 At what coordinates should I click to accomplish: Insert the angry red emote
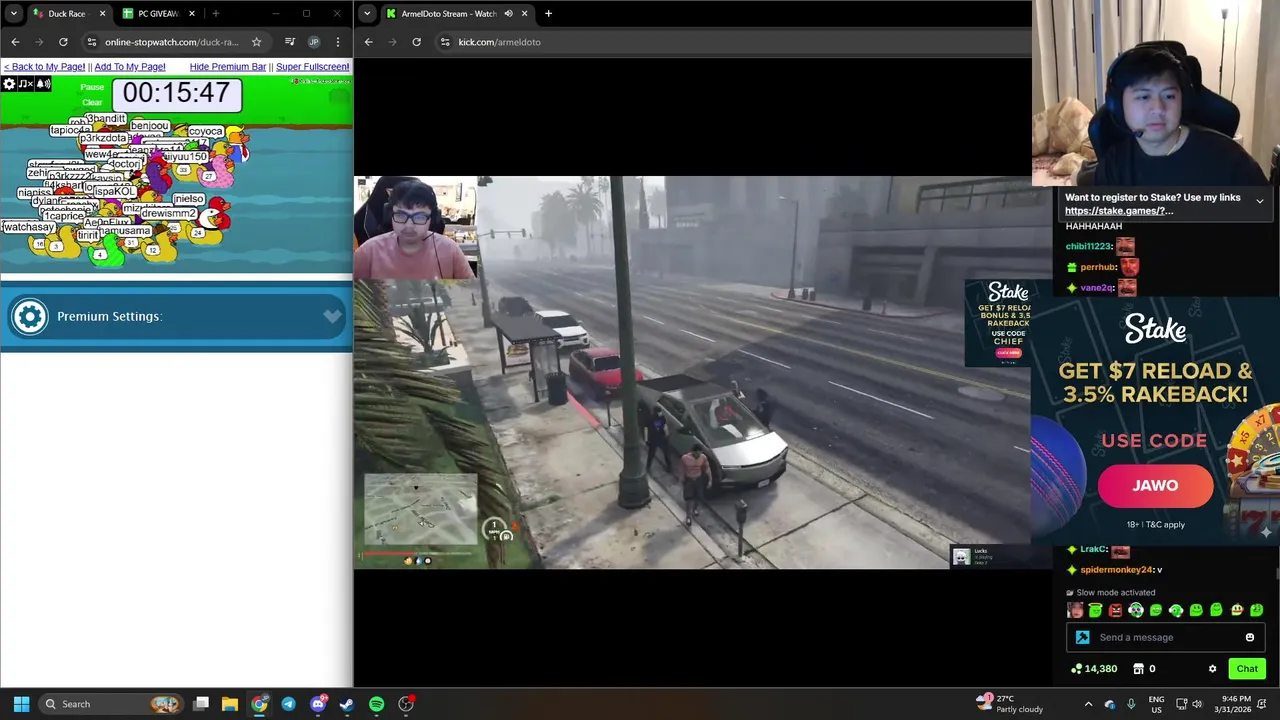click(x=1115, y=610)
